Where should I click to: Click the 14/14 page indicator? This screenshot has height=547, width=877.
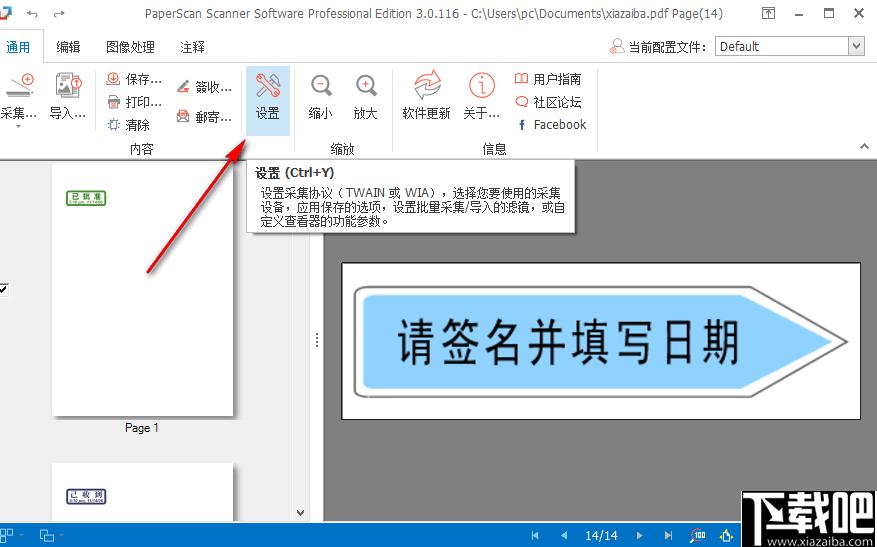tap(601, 535)
